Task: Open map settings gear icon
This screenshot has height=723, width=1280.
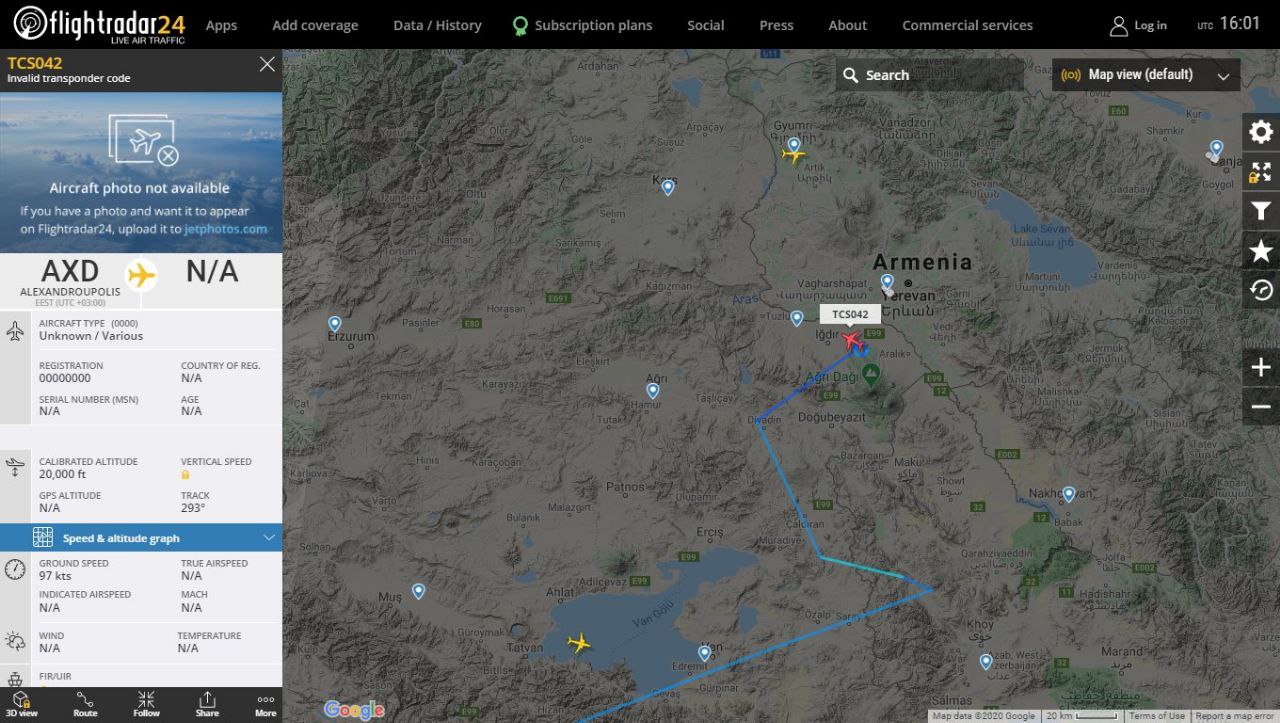Action: click(1261, 132)
